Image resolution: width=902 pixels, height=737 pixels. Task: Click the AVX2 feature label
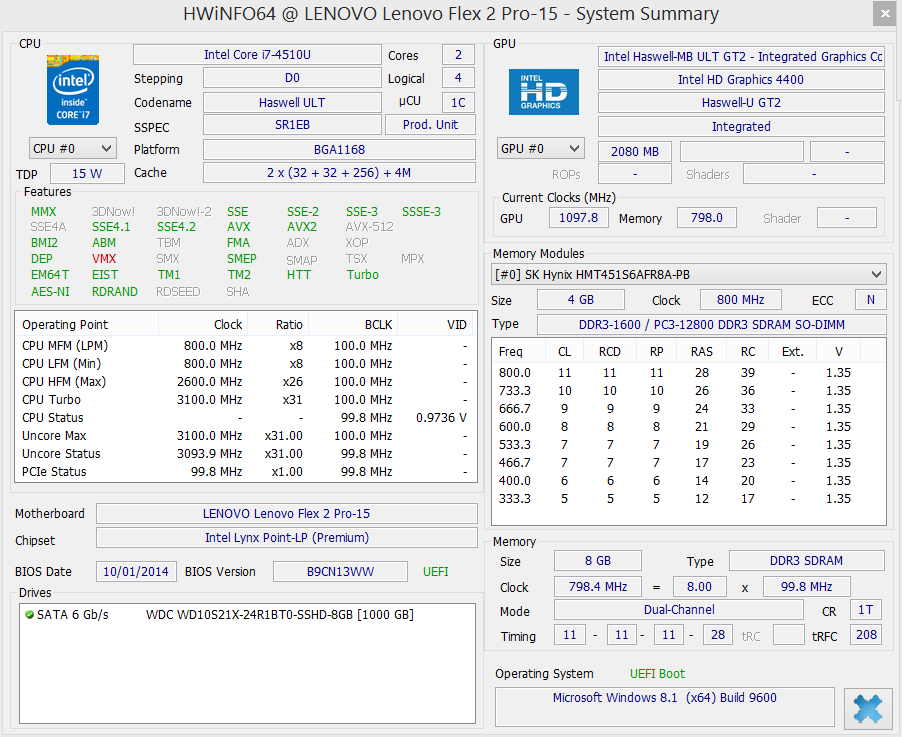pyautogui.click(x=301, y=227)
